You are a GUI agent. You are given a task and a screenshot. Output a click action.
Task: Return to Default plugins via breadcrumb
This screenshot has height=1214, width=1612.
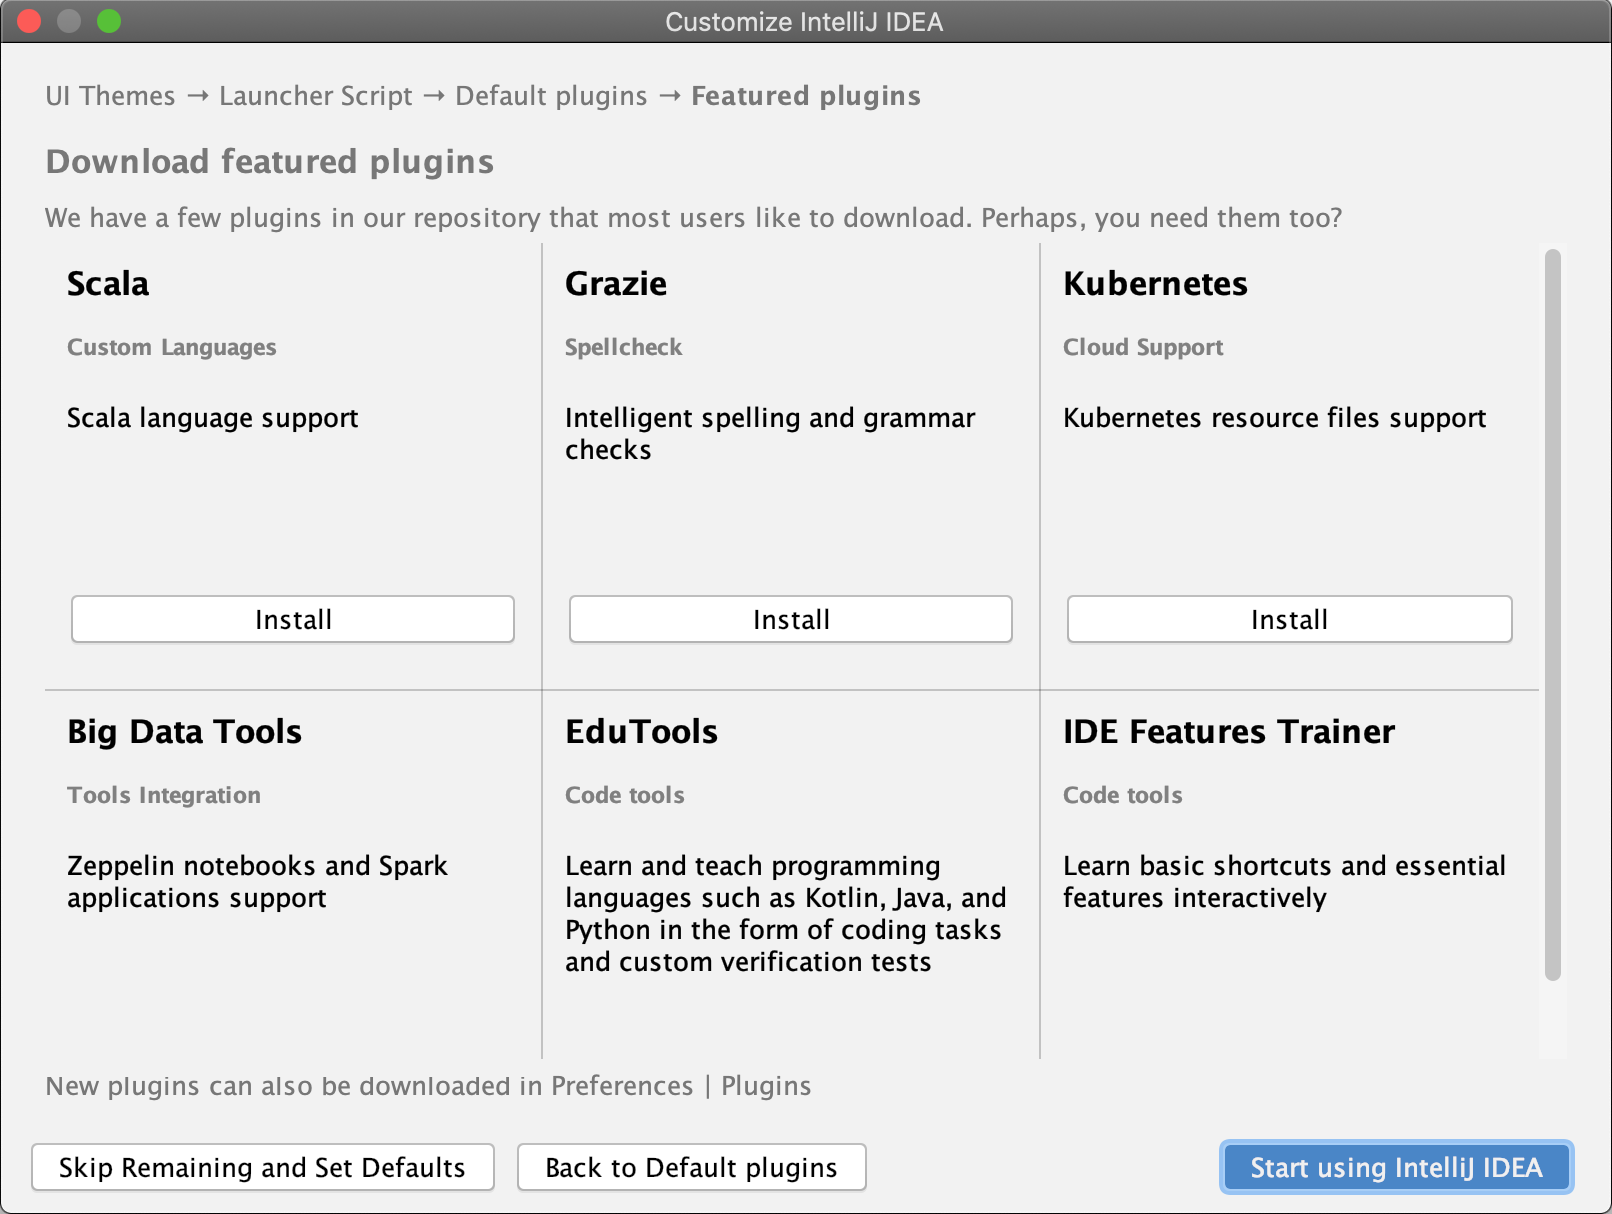pos(551,96)
